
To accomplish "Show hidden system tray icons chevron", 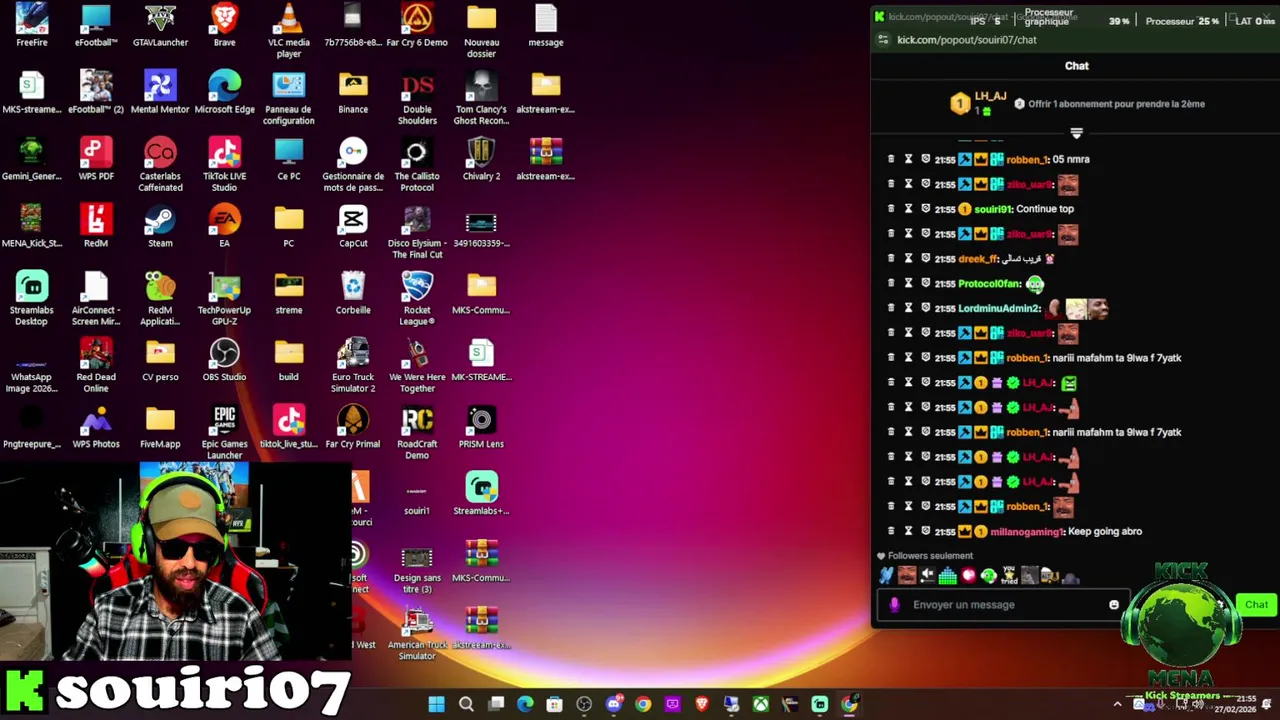I will 1117,704.
